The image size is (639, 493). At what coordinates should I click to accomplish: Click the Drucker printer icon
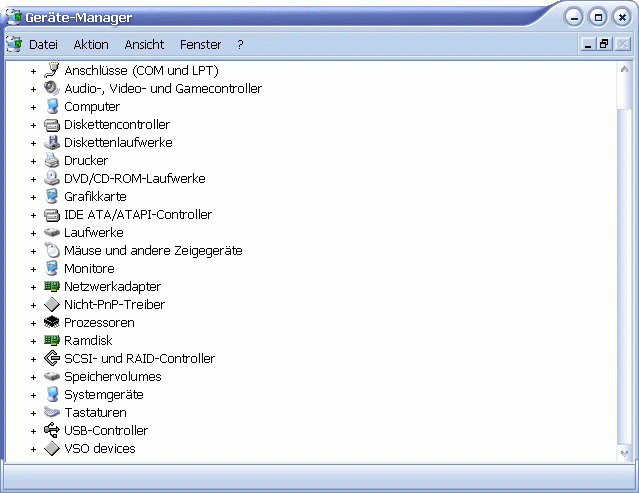point(52,161)
